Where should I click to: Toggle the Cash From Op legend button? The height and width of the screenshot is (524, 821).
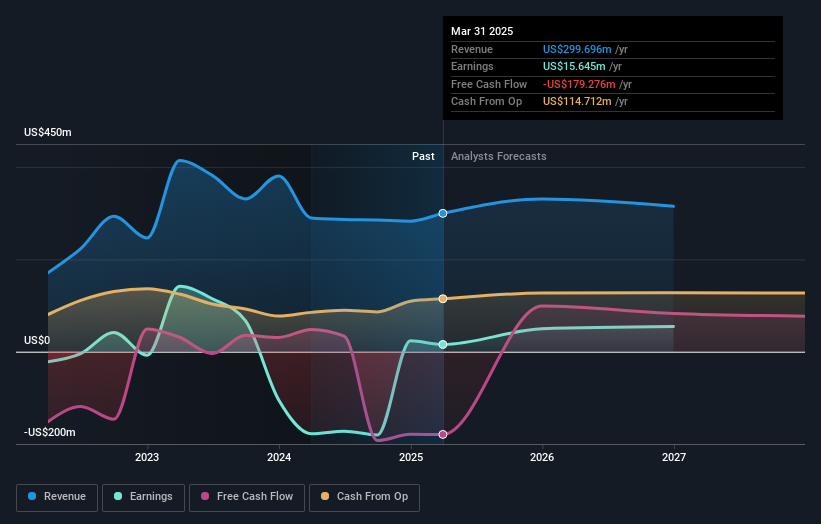(364, 497)
